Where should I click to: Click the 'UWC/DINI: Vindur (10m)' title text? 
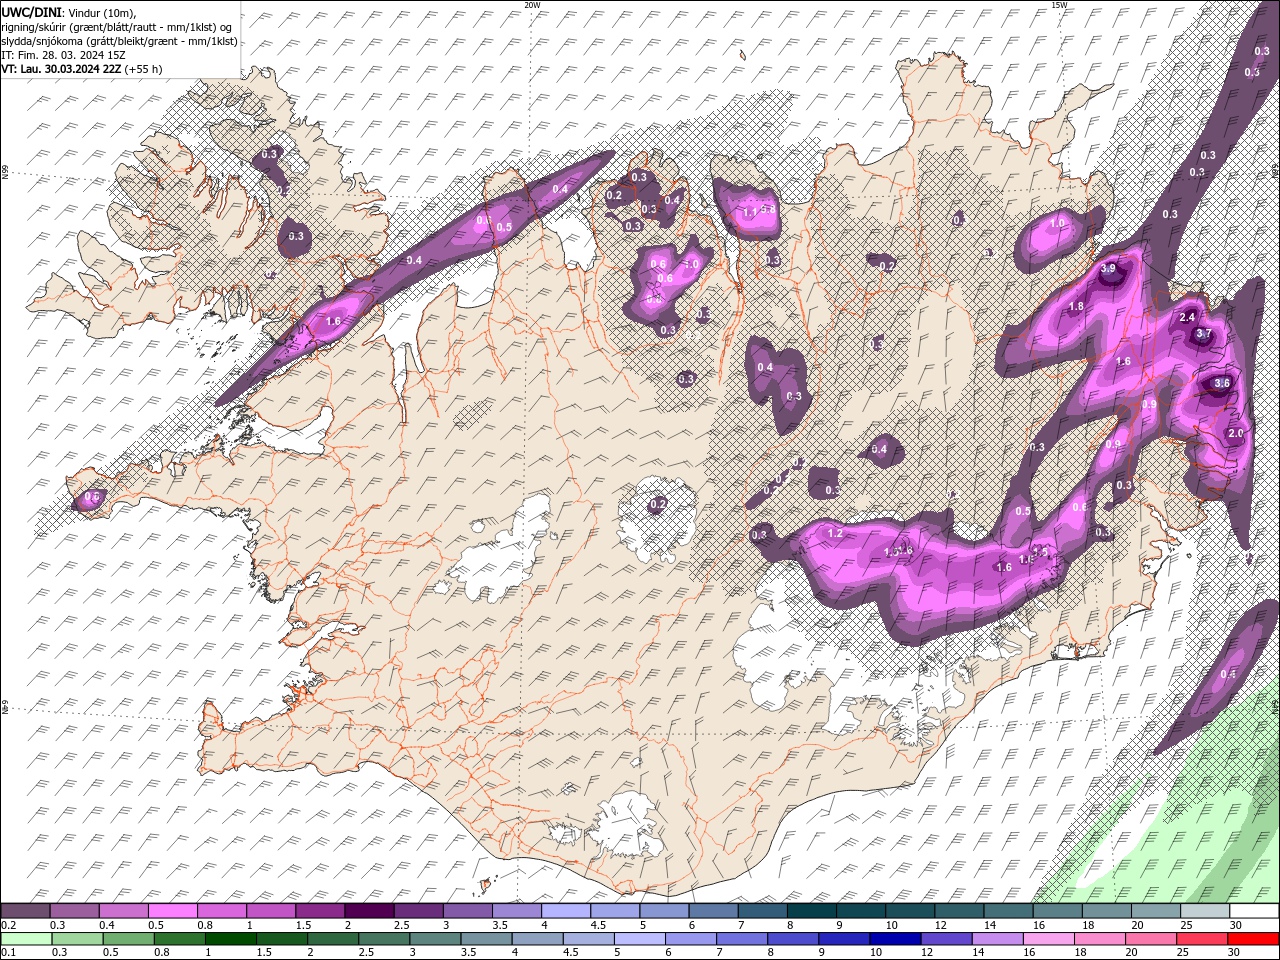(69, 12)
